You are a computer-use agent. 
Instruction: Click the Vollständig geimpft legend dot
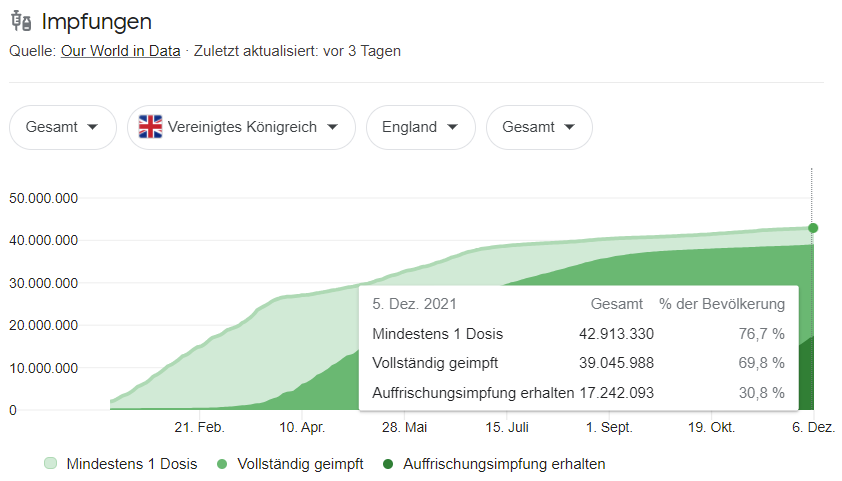pyautogui.click(x=222, y=464)
